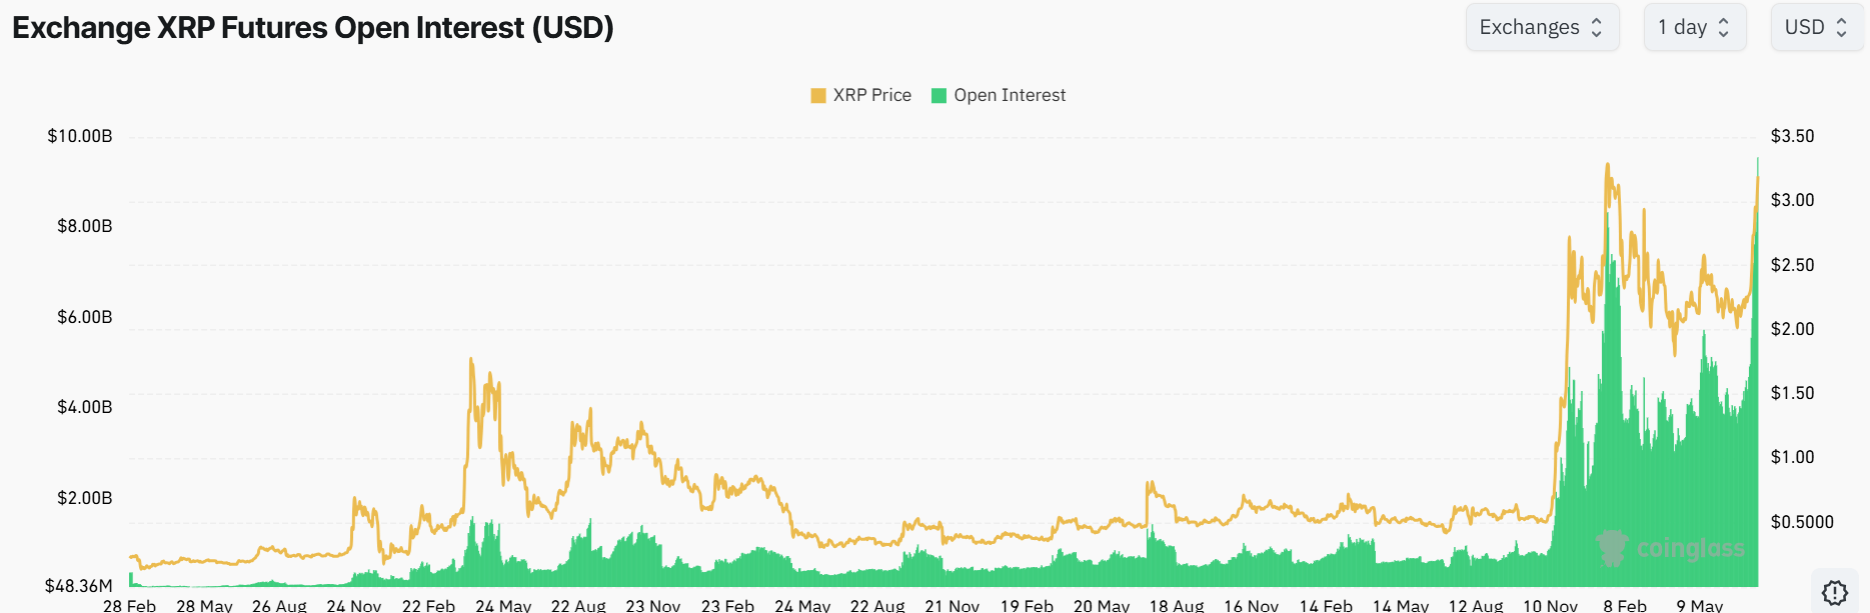Select the chart title Exchange XRP Futures Open Interest
This screenshot has height=613, width=1870.
click(x=312, y=27)
